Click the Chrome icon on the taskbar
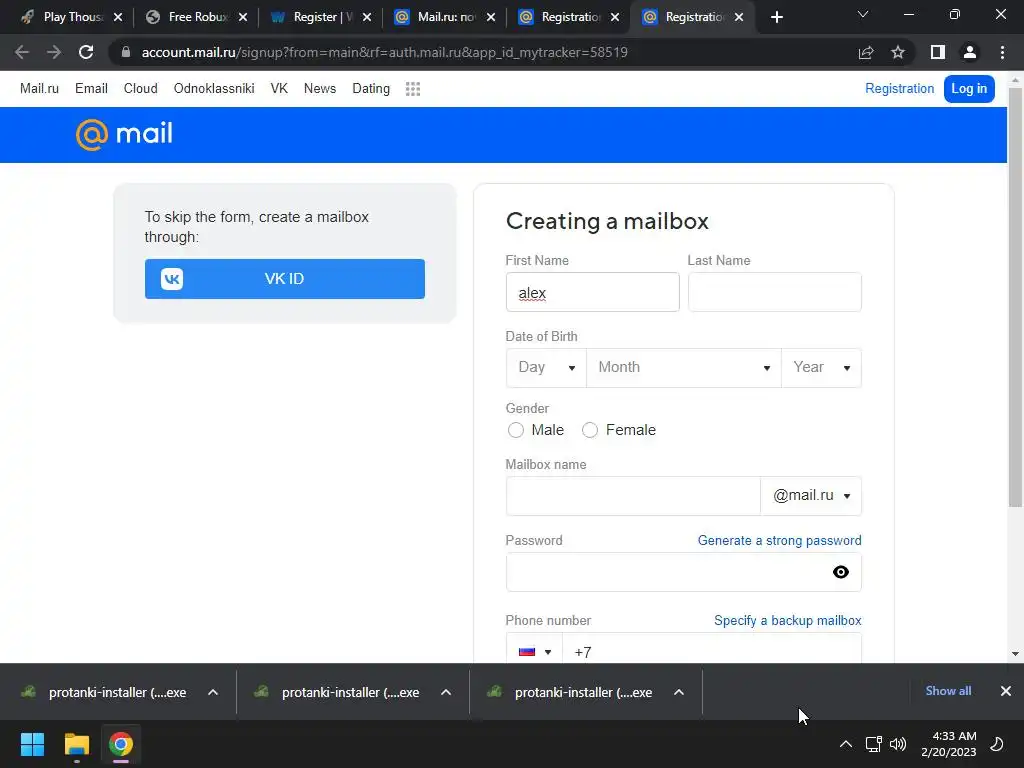 tap(121, 744)
